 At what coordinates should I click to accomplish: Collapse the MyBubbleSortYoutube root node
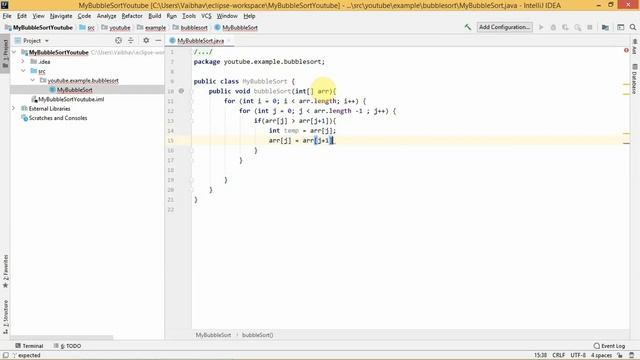[x=14, y=52]
